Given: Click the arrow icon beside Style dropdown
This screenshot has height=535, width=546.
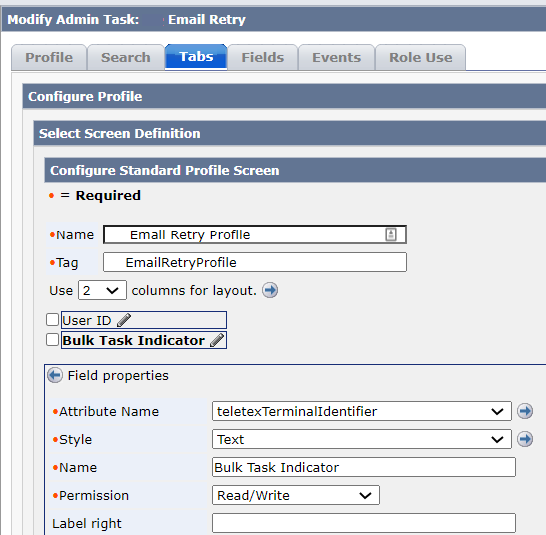Looking at the screenshot, I should (525, 439).
